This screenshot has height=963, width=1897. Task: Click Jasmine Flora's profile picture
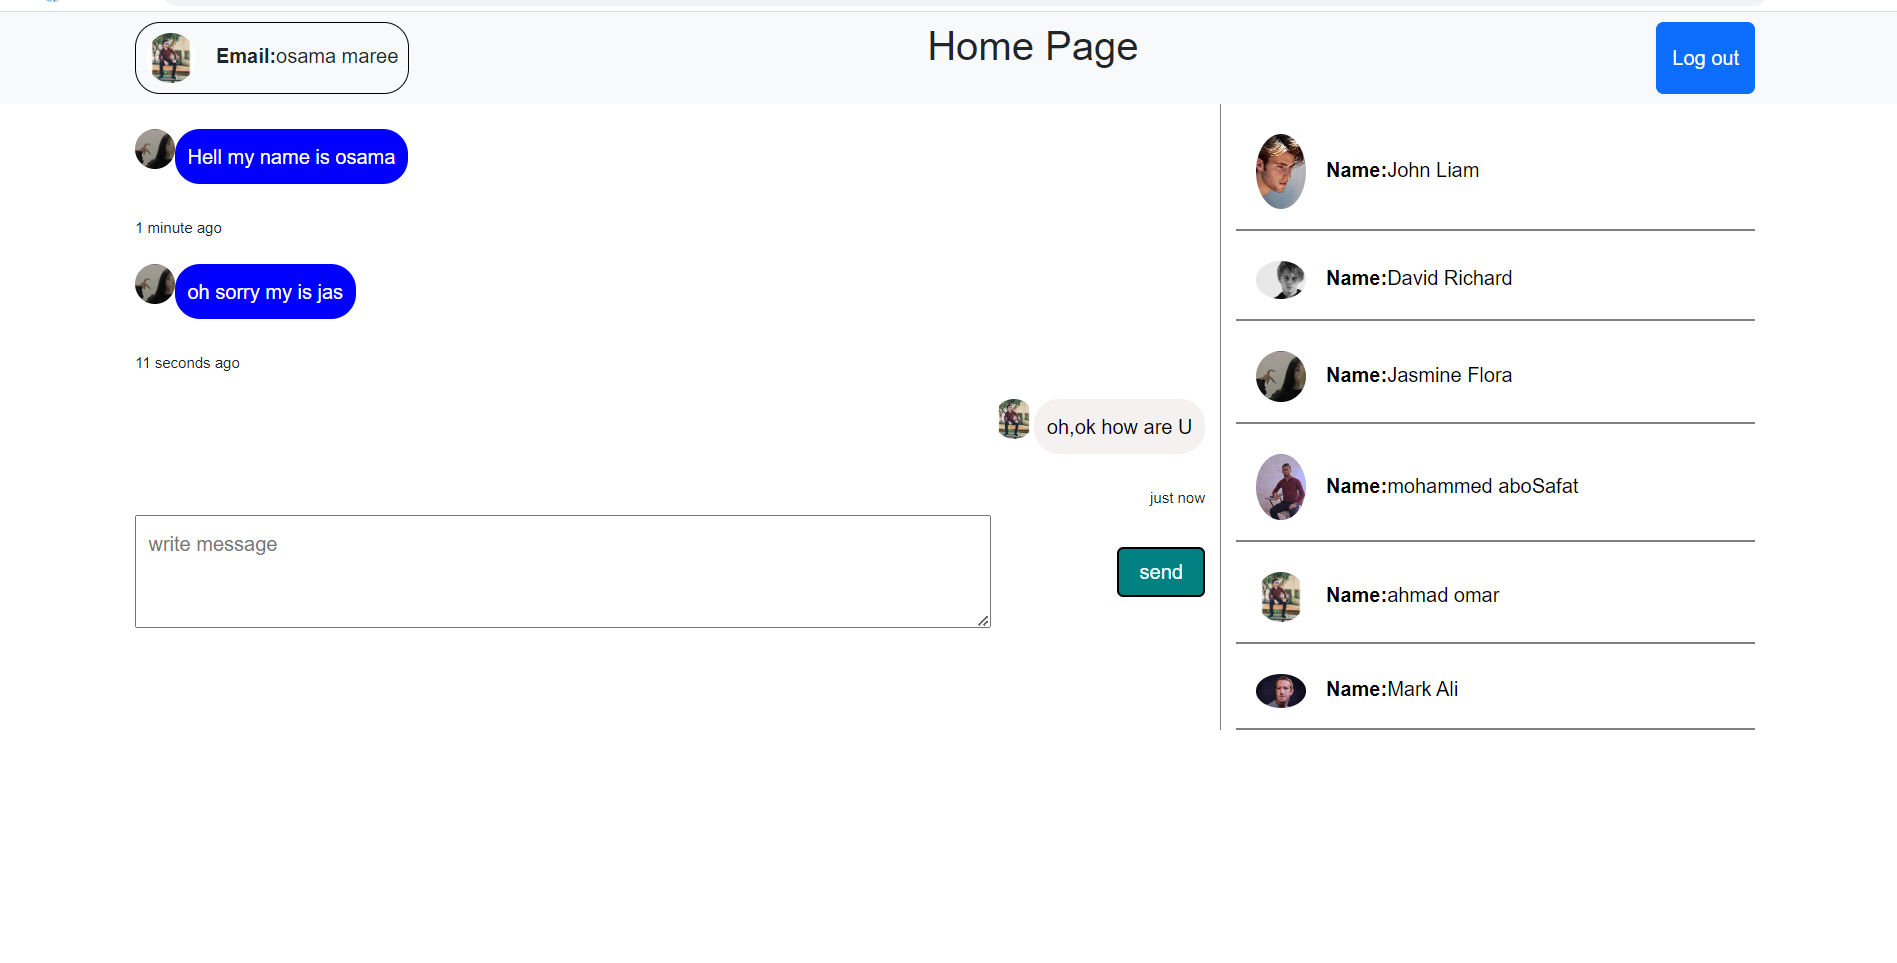[x=1280, y=376]
